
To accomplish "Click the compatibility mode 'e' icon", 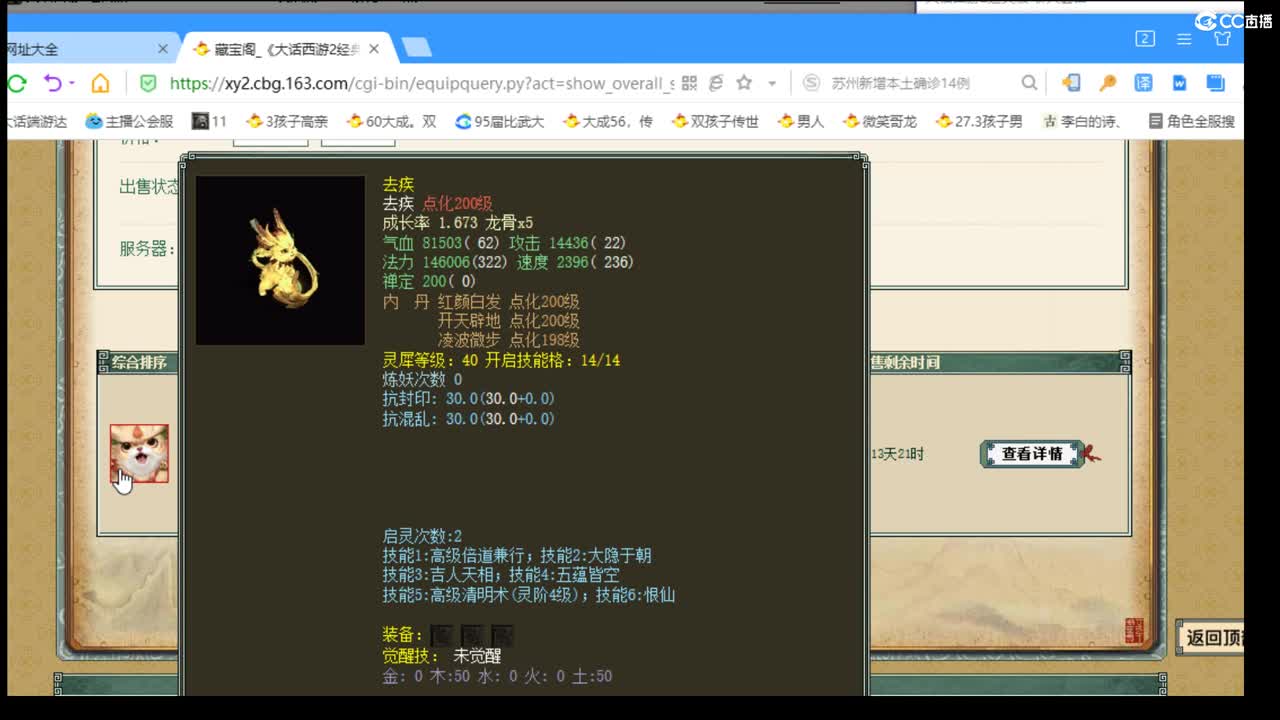I will [x=716, y=83].
